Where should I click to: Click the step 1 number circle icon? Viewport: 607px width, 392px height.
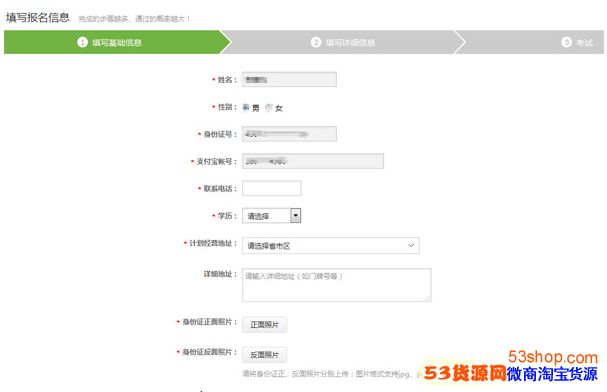coord(82,42)
